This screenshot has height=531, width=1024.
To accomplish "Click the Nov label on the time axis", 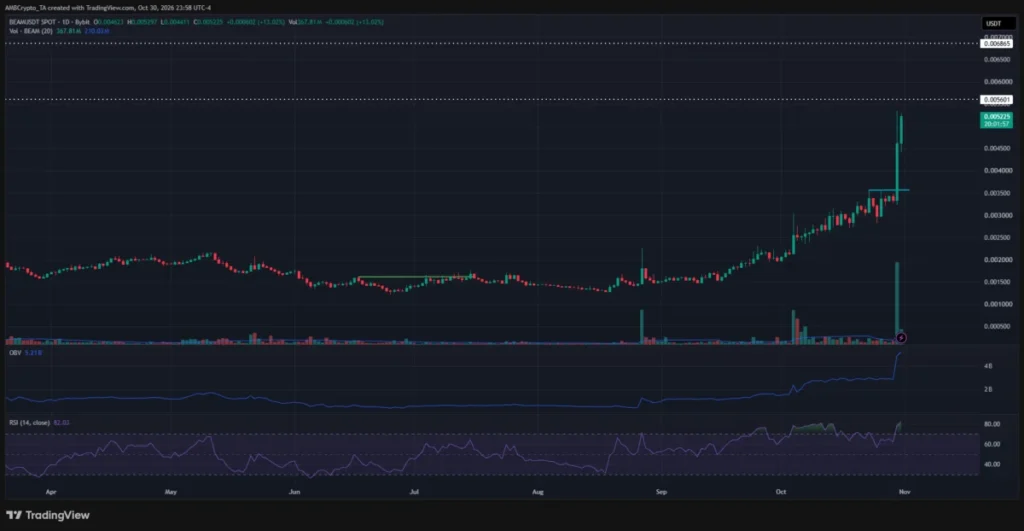I will click(904, 492).
